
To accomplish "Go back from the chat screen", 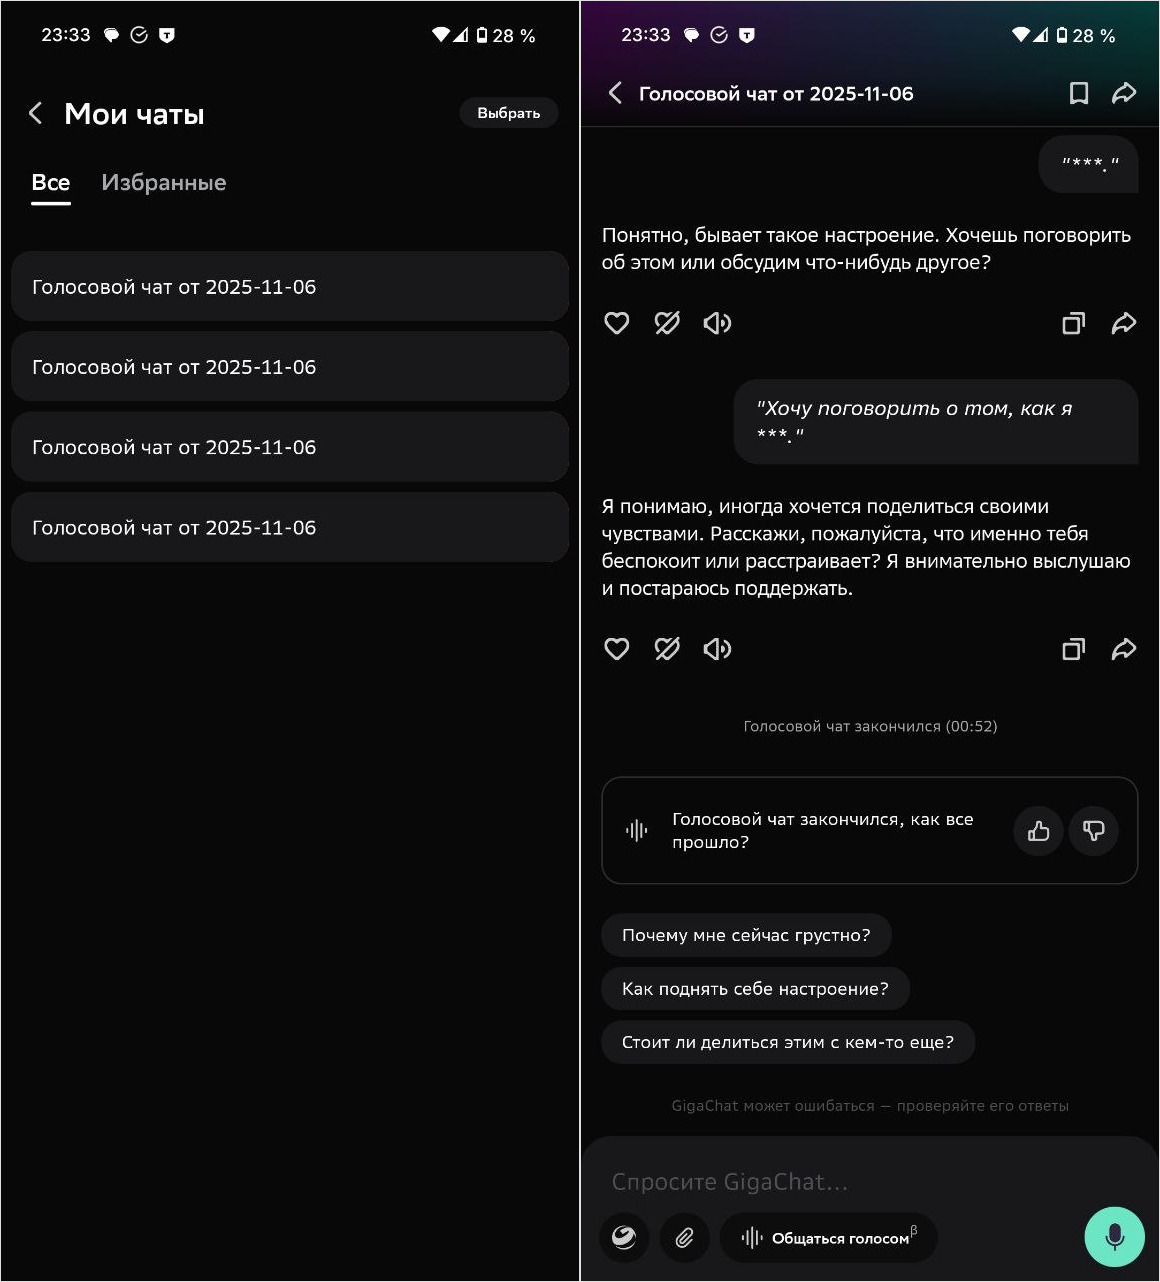I will point(616,93).
